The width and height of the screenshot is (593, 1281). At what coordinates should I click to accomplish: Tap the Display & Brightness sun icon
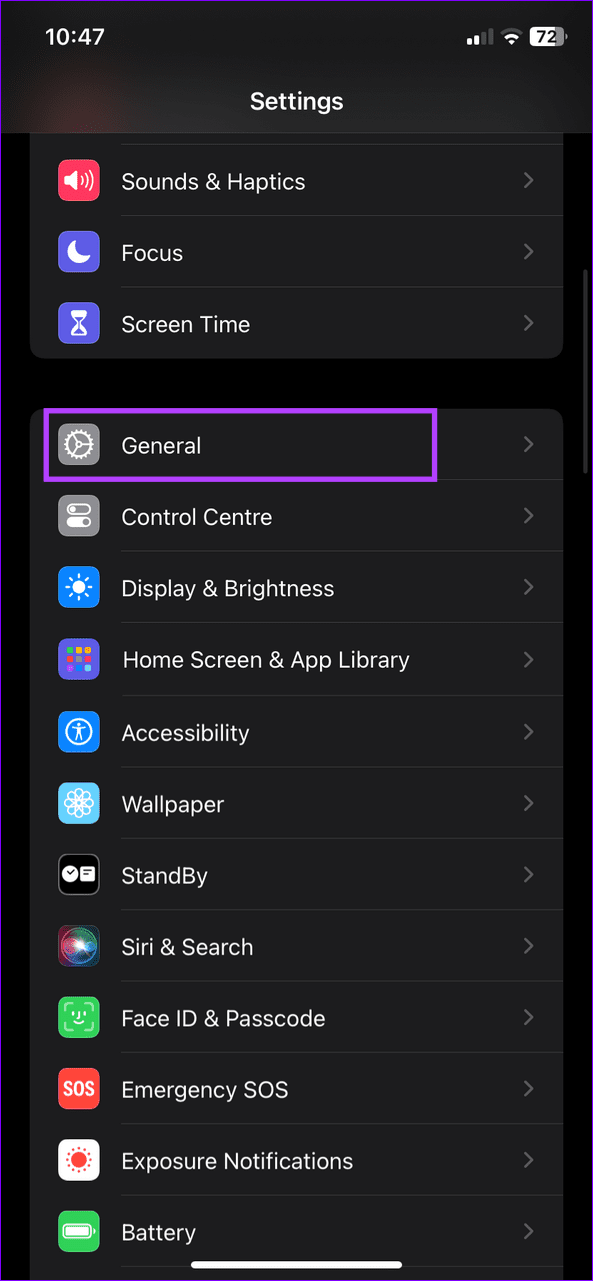[x=78, y=587]
